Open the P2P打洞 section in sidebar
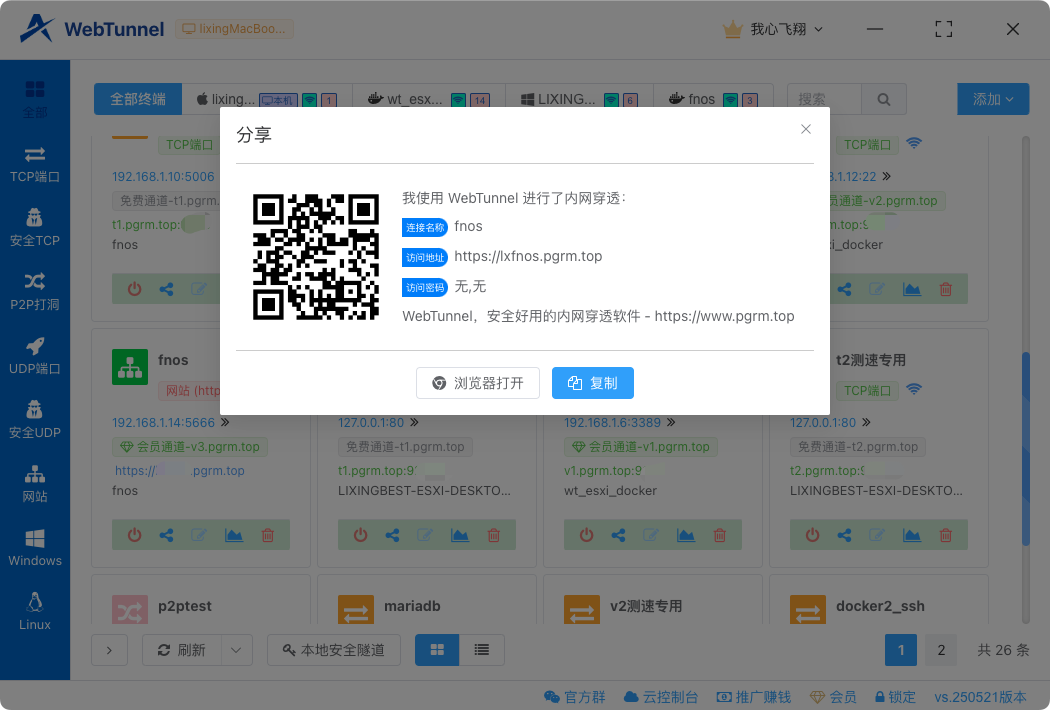The width and height of the screenshot is (1050, 710). pyautogui.click(x=35, y=290)
